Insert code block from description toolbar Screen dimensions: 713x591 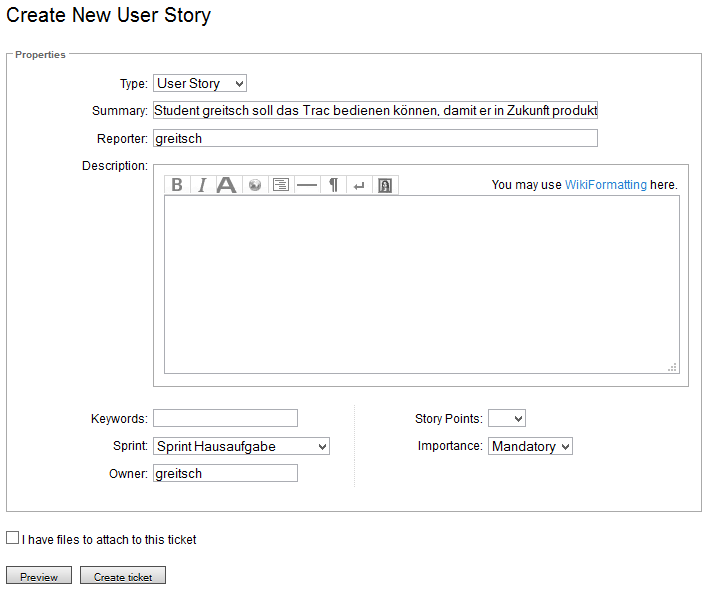coord(281,185)
